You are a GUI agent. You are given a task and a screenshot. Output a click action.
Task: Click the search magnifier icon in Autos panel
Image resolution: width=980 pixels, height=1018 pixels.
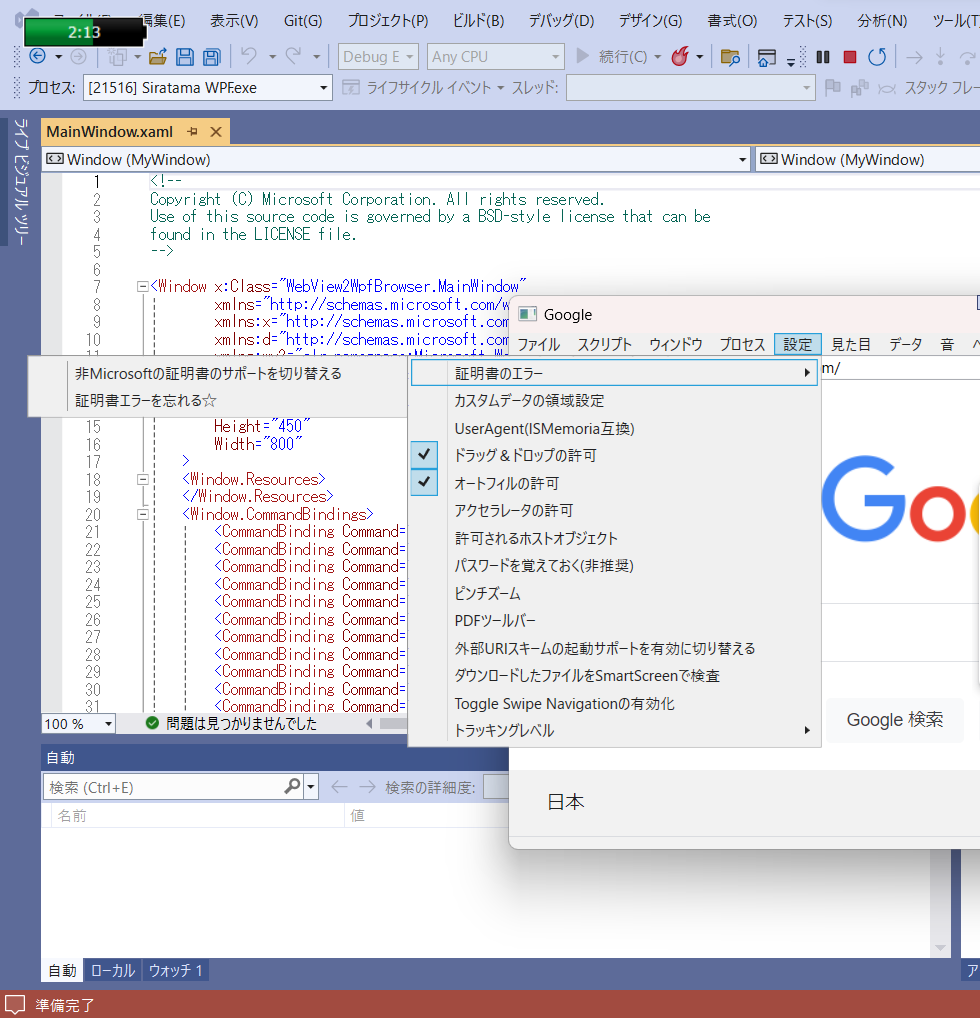coord(292,787)
